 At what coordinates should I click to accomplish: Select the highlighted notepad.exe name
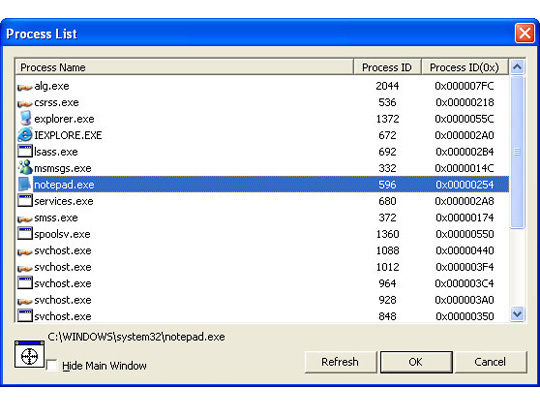[64, 185]
